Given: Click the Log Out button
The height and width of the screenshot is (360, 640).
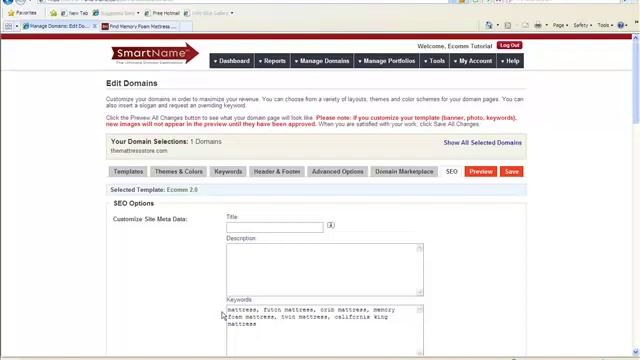Looking at the screenshot, I should (x=509, y=45).
